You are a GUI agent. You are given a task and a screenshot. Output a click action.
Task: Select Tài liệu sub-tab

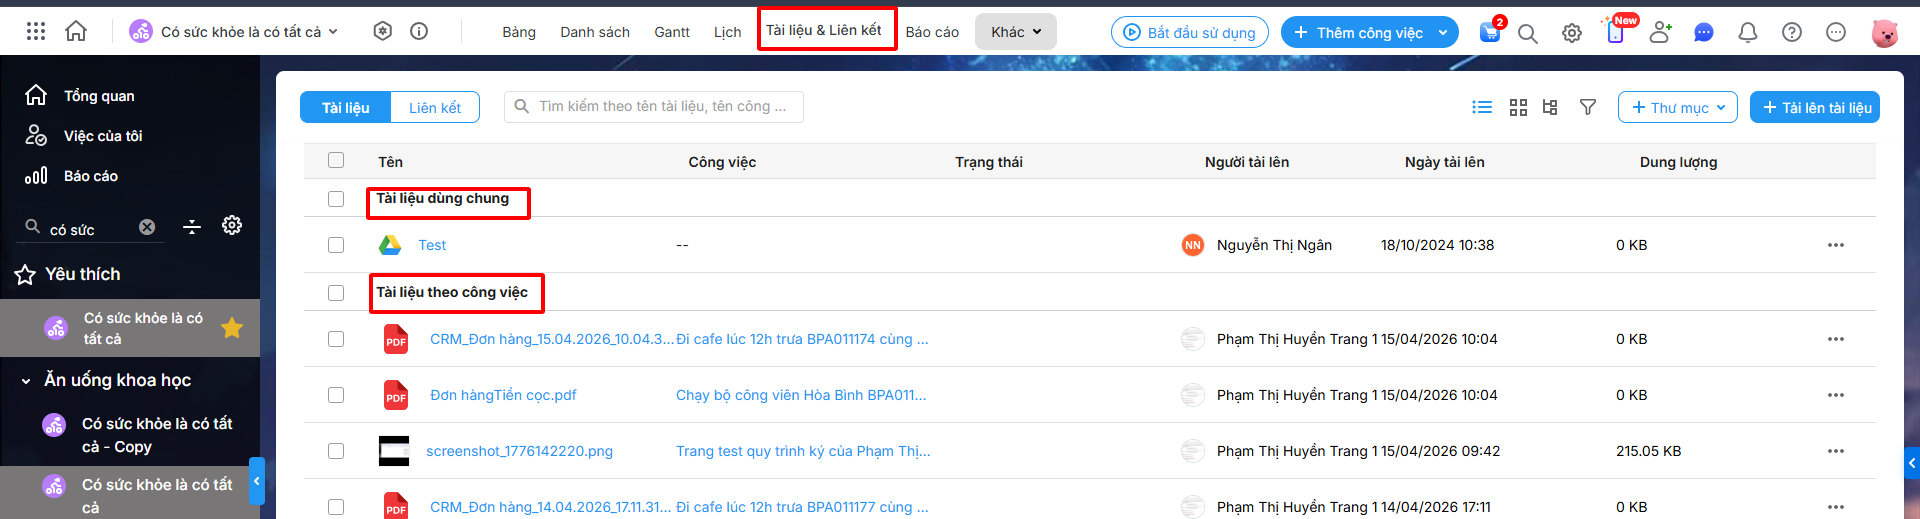[x=346, y=107]
